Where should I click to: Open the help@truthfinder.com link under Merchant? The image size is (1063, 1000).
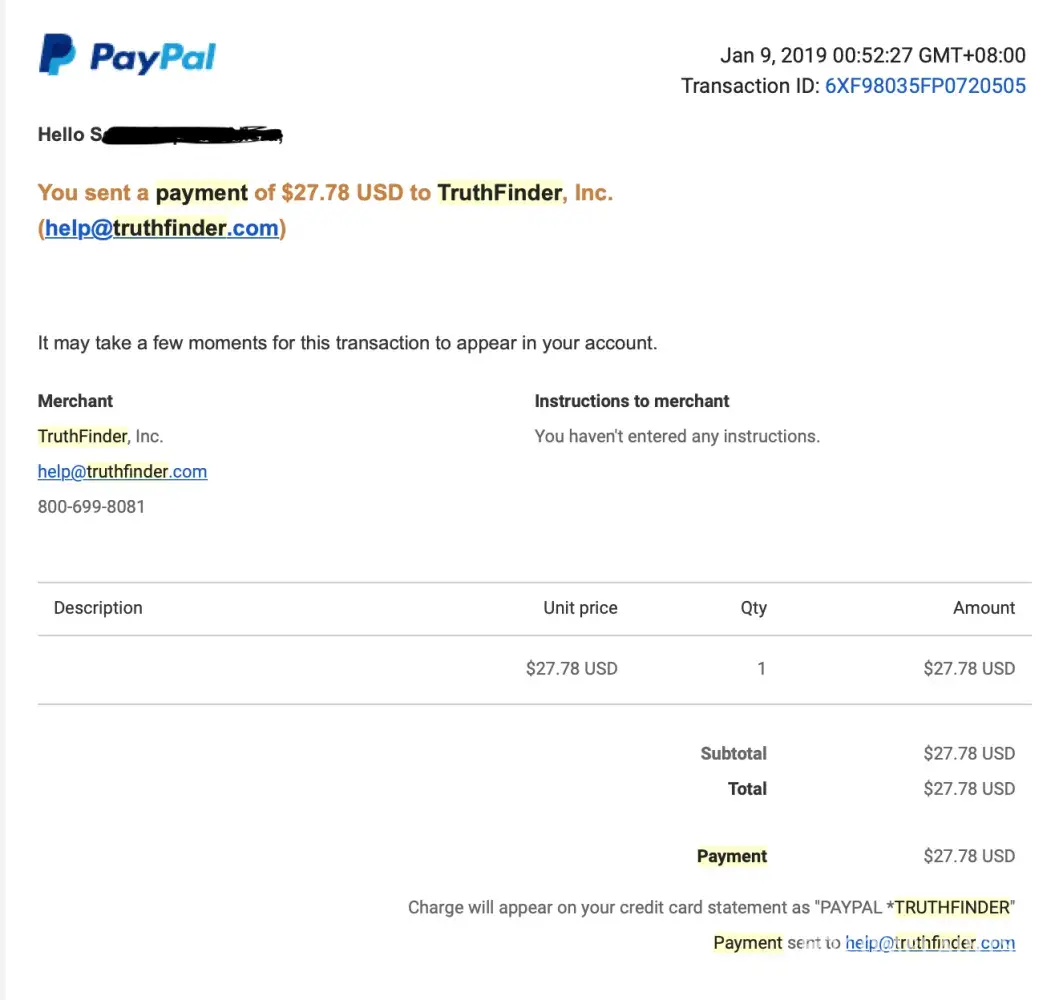122,471
